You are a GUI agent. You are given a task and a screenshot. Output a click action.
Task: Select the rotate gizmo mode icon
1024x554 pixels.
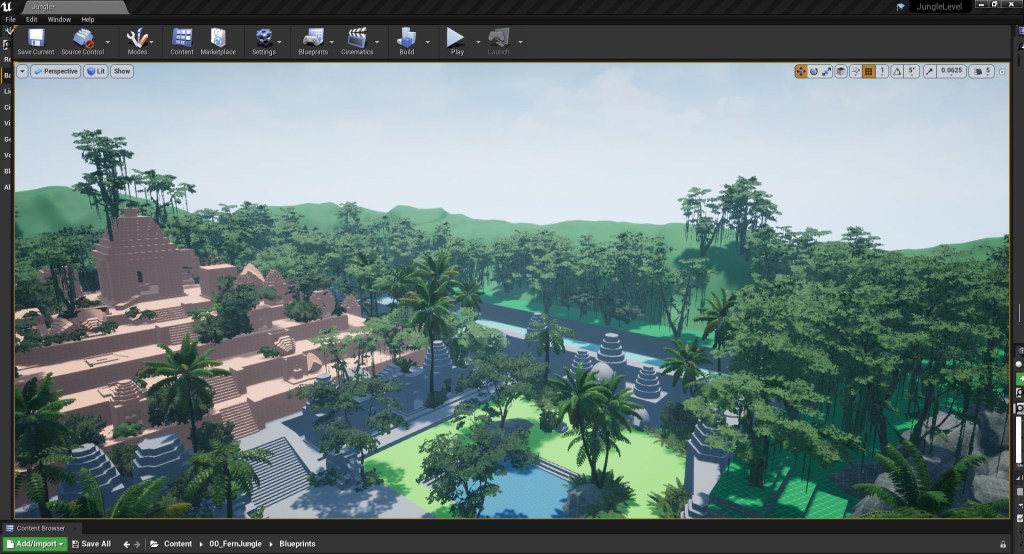point(814,71)
